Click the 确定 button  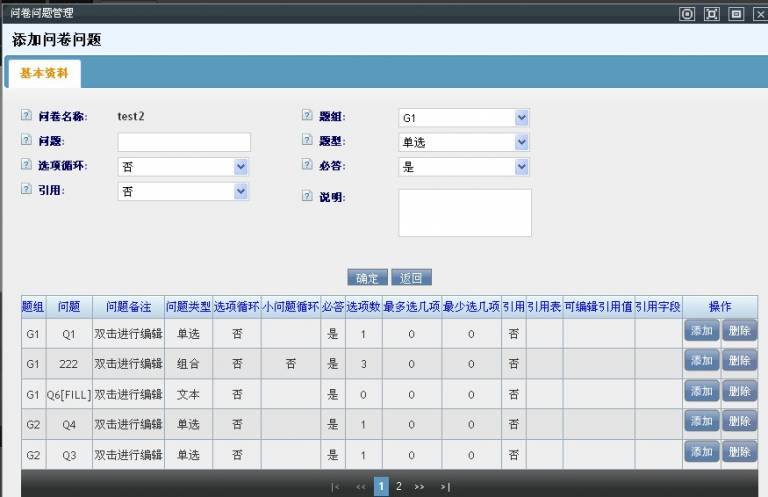pos(366,278)
